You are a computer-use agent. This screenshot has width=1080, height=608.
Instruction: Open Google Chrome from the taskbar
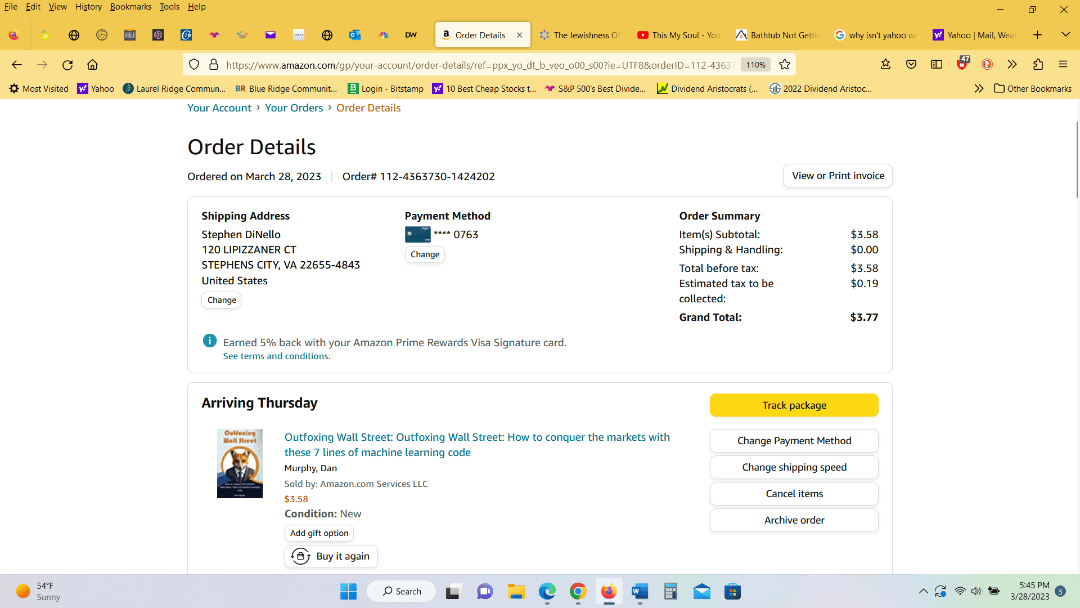click(578, 591)
